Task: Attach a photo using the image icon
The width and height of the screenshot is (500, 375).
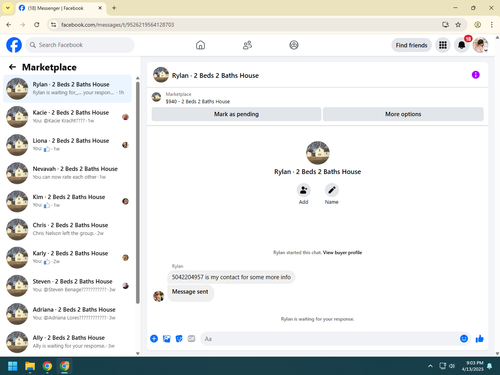Action: pyautogui.click(x=167, y=339)
